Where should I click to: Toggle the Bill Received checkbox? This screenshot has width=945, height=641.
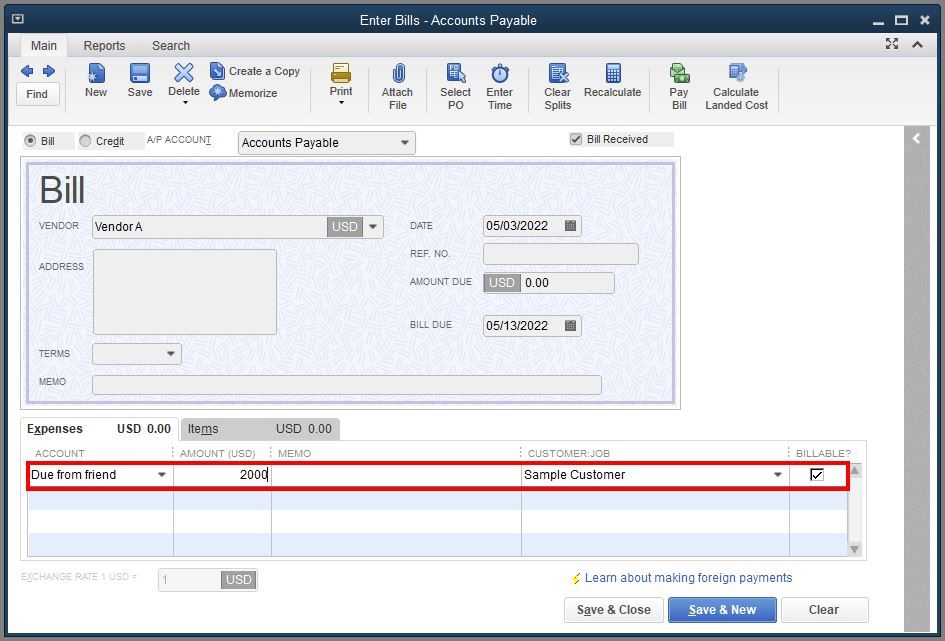[576, 139]
